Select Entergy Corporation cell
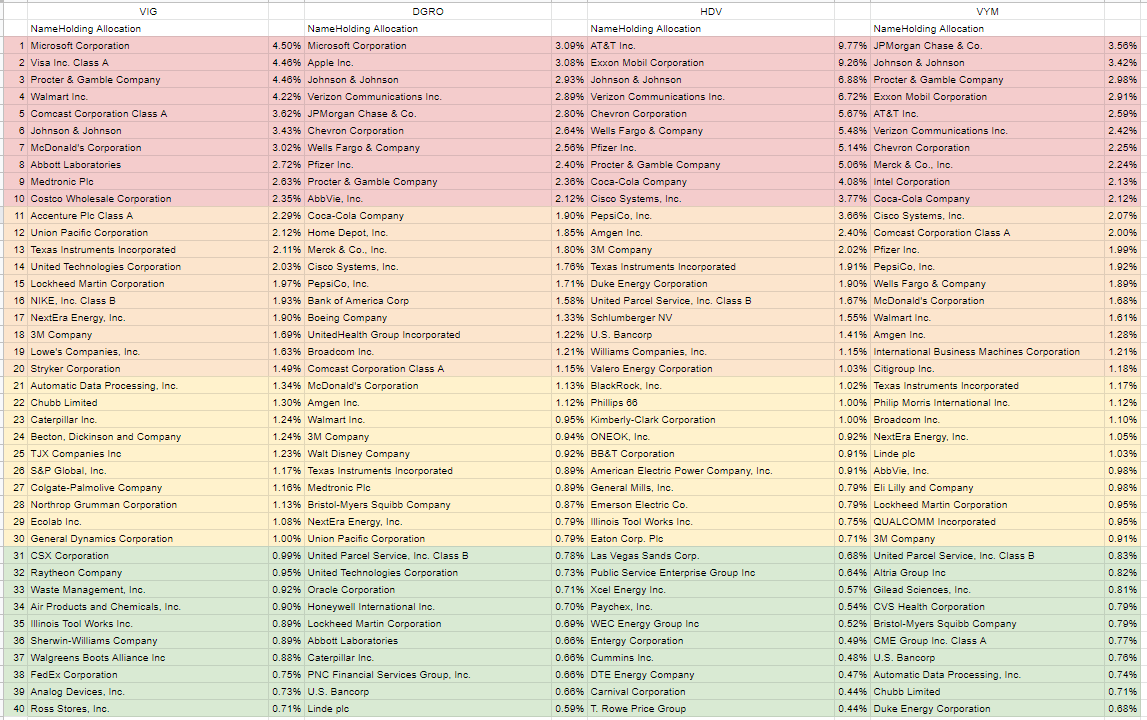This screenshot has width=1147, height=720. (710, 640)
